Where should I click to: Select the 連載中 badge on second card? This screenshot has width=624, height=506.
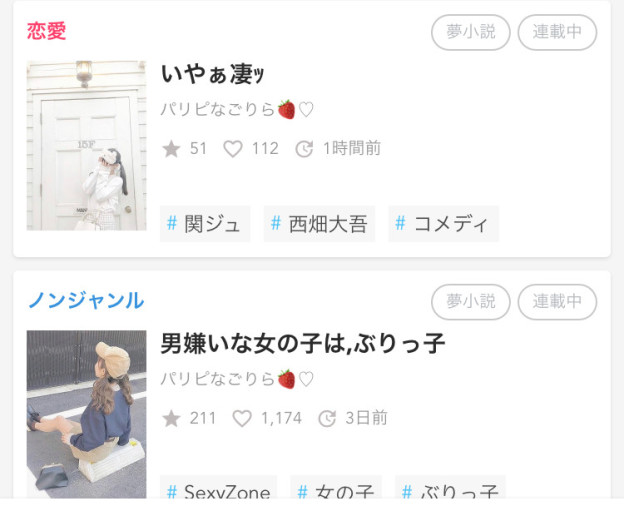[x=557, y=302]
